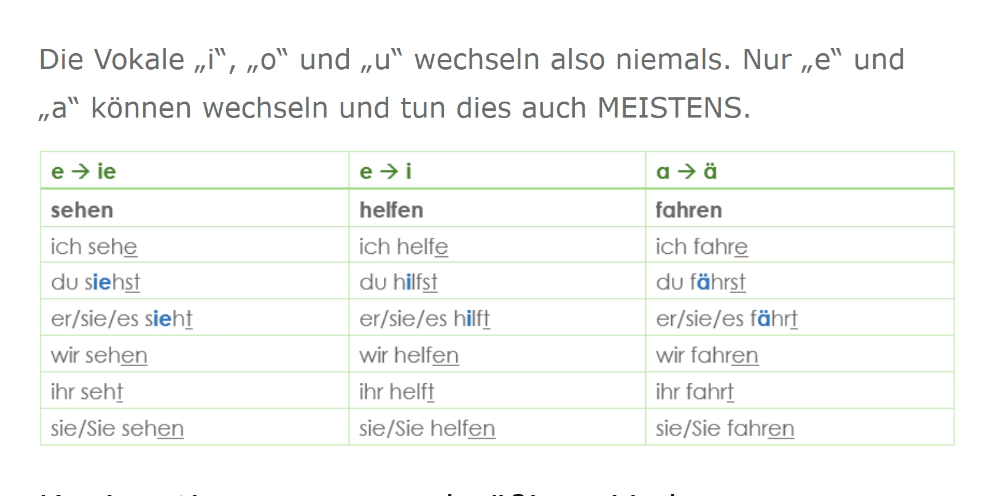Click the 'e → ie' column header
This screenshot has width=991, height=496.
[x=83, y=172]
